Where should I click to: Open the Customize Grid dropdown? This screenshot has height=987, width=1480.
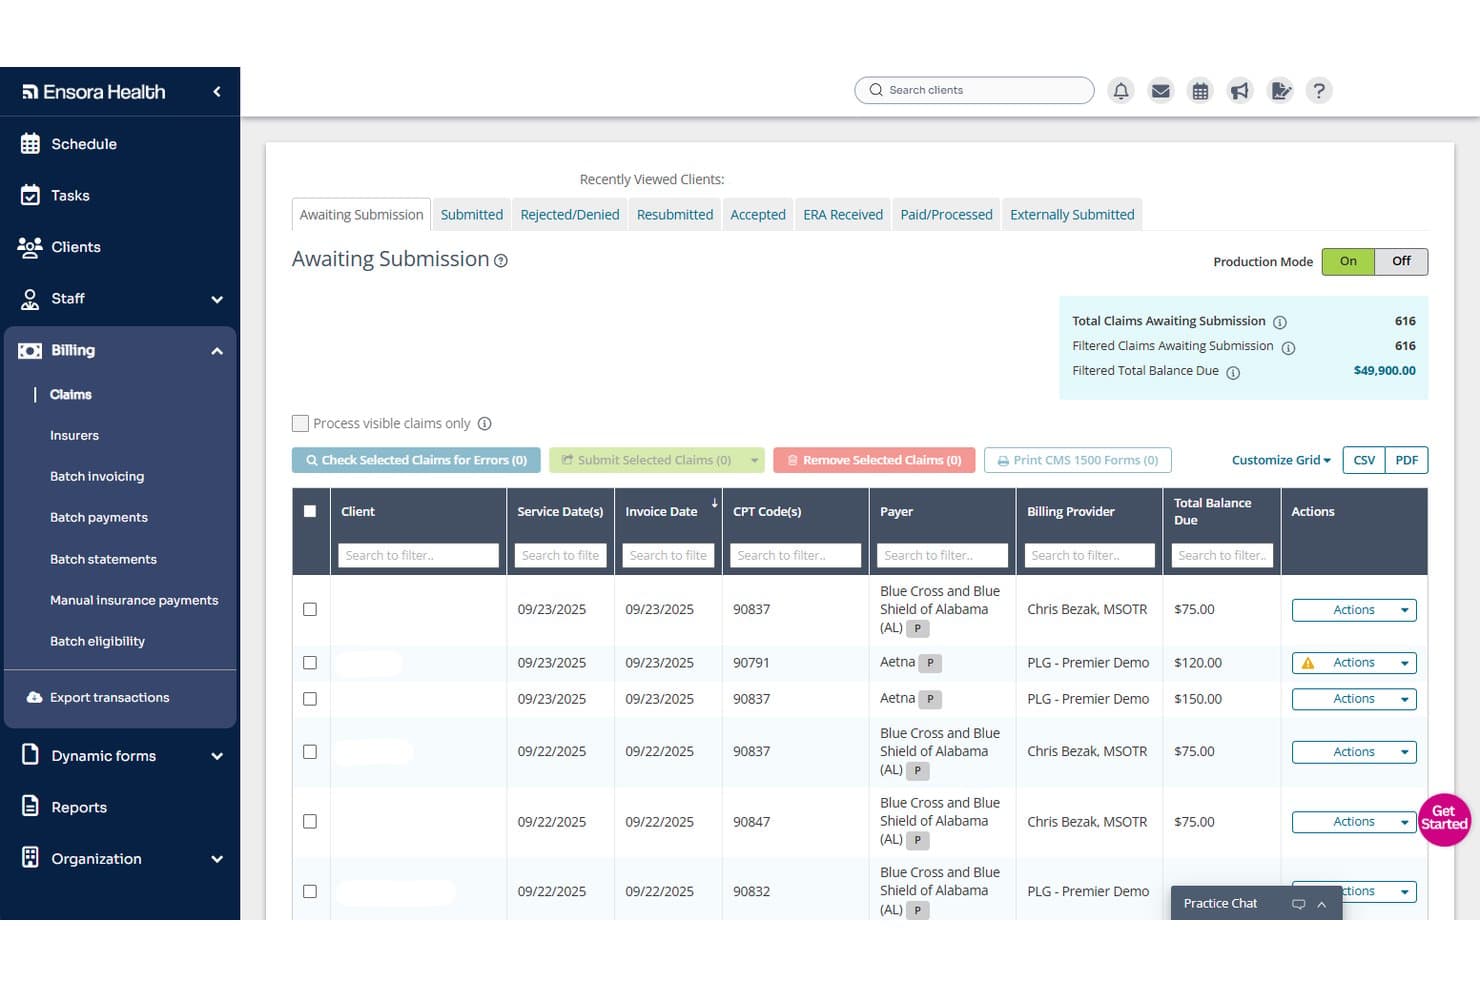1281,460
